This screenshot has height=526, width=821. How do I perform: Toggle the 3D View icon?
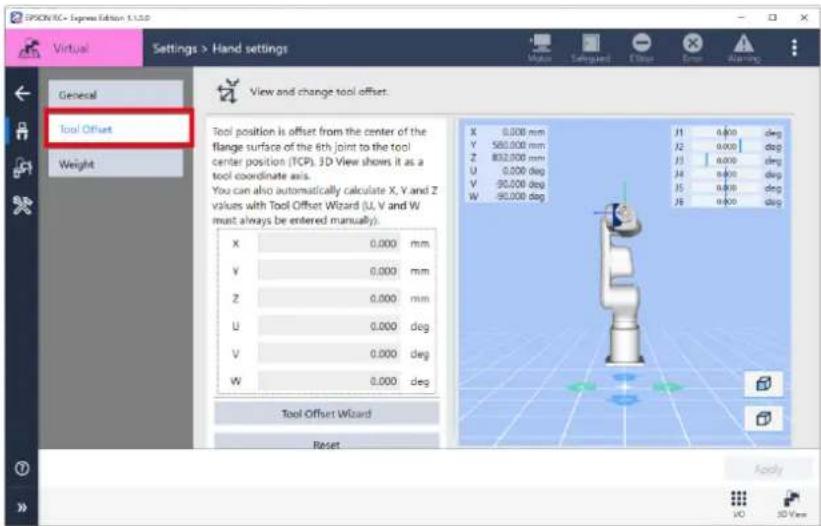791,504
